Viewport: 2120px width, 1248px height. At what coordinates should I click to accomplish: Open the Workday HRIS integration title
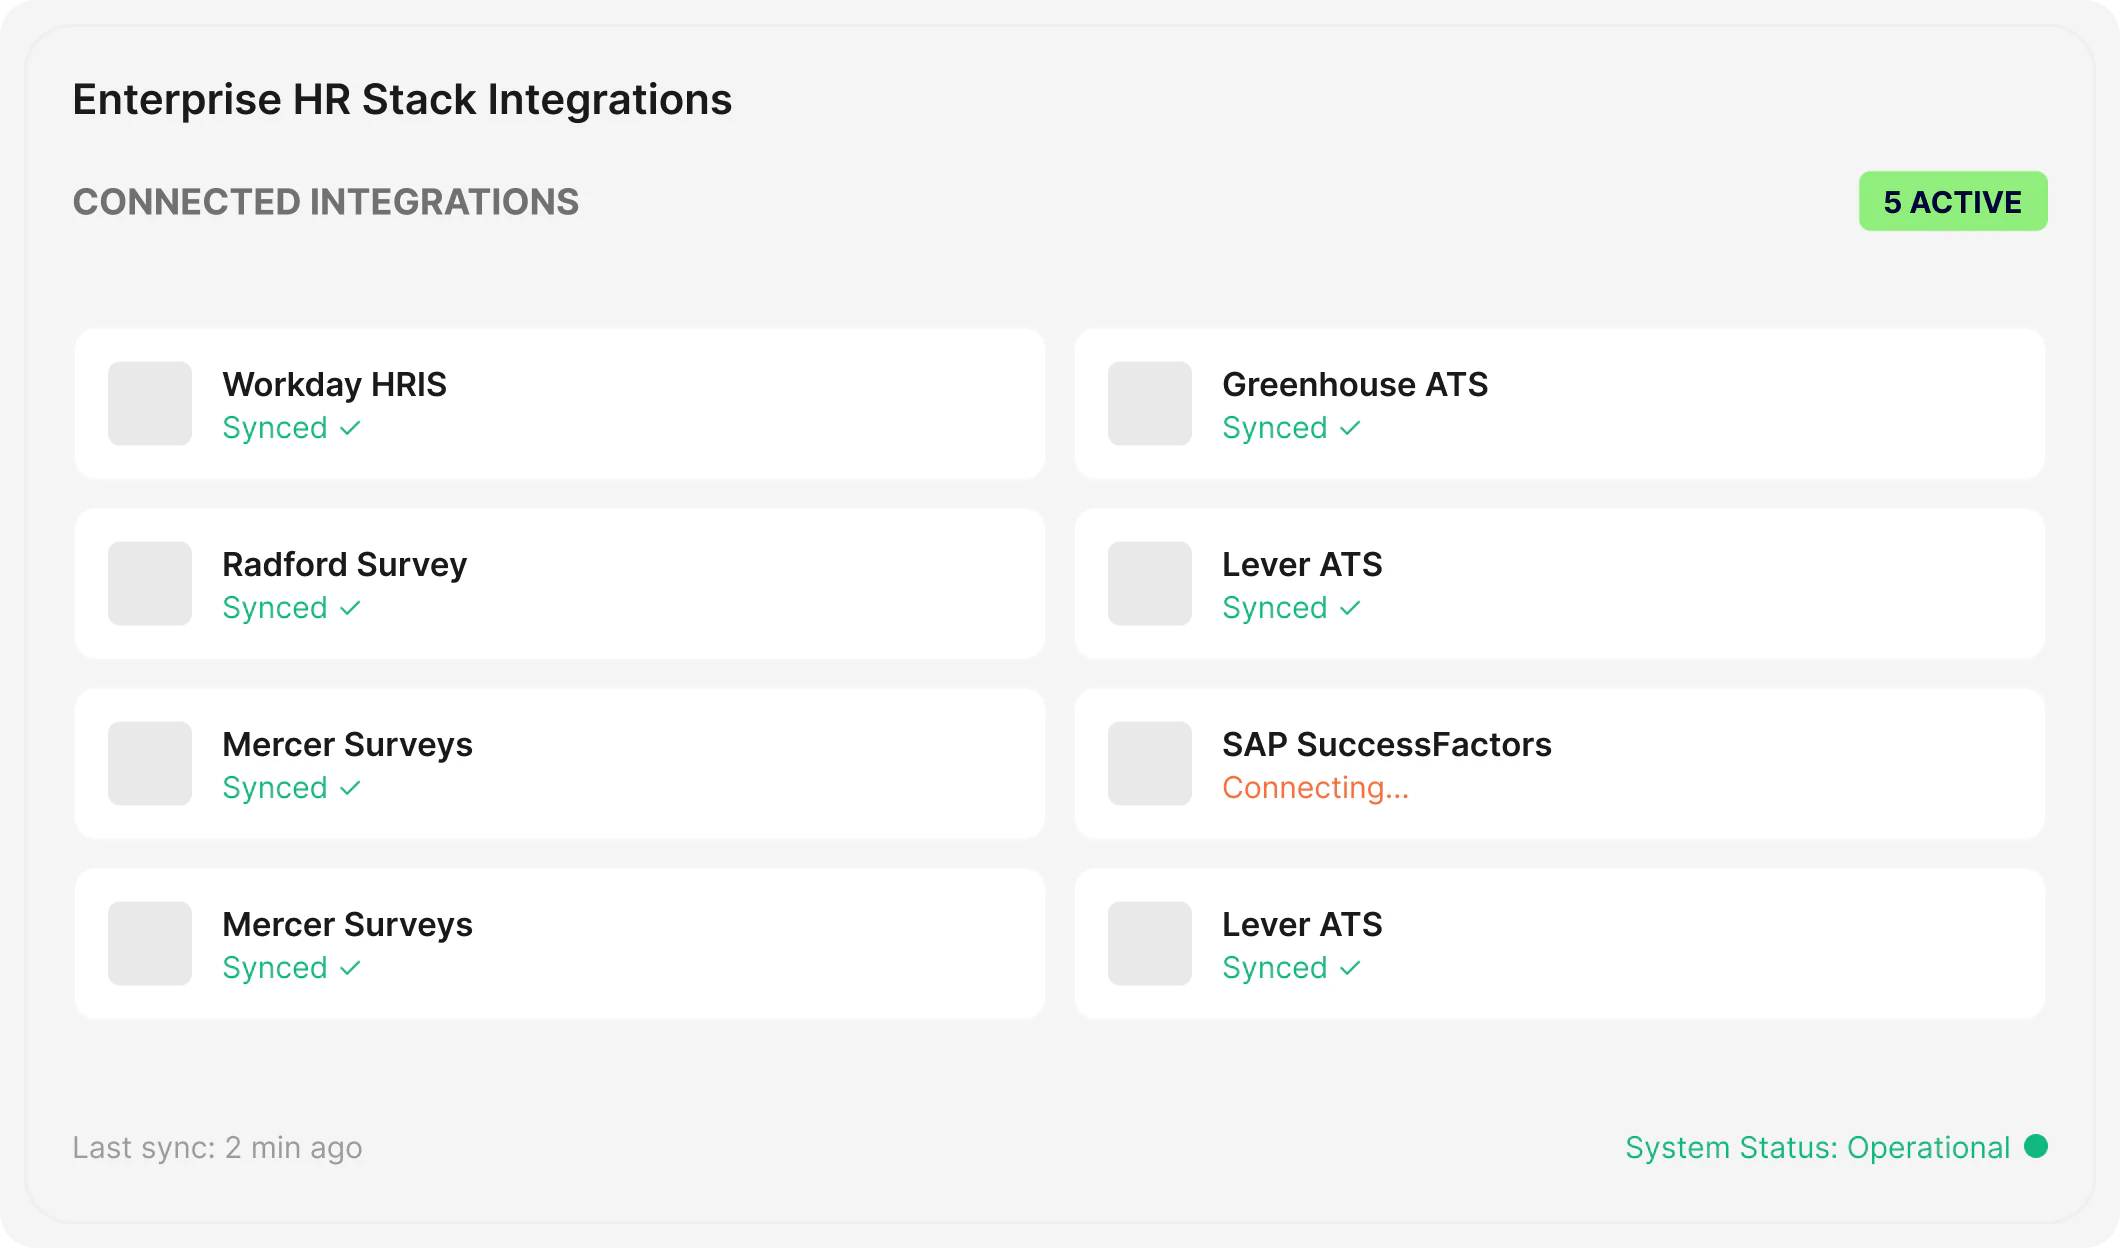tap(334, 385)
